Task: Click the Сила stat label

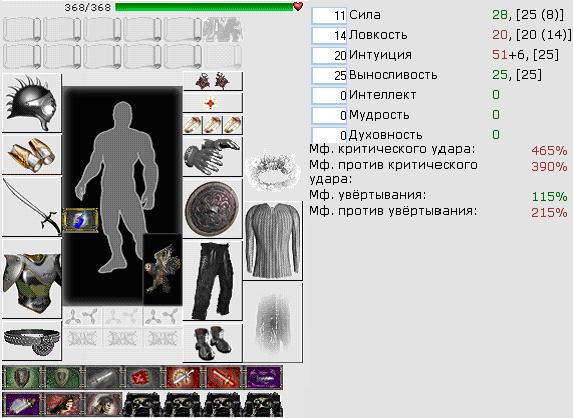Action: coord(365,15)
